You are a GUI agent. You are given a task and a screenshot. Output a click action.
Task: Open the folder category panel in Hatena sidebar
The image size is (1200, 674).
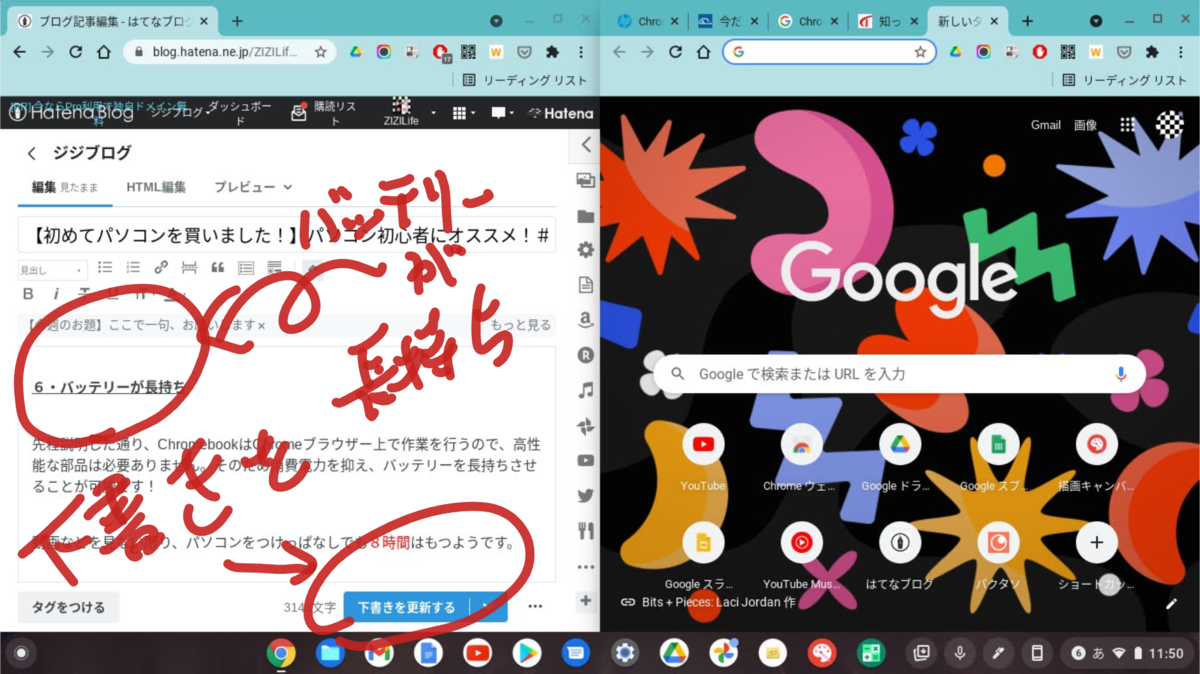[585, 216]
